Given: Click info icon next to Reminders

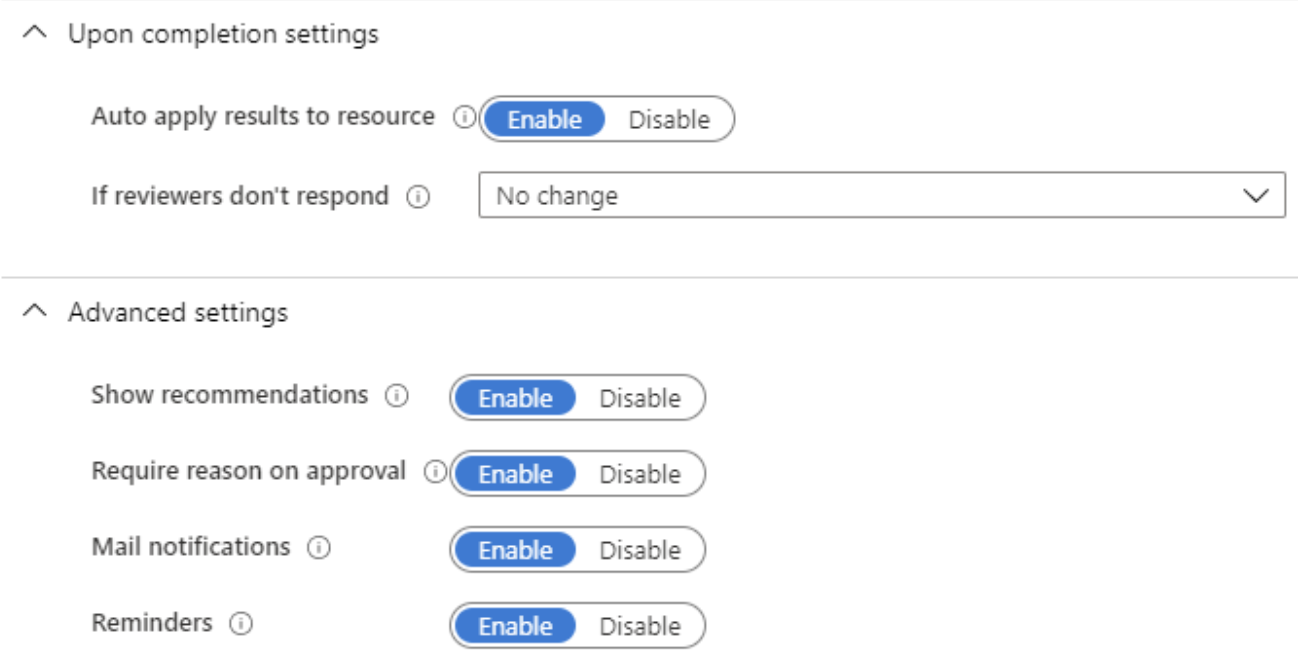Looking at the screenshot, I should click(x=241, y=624).
